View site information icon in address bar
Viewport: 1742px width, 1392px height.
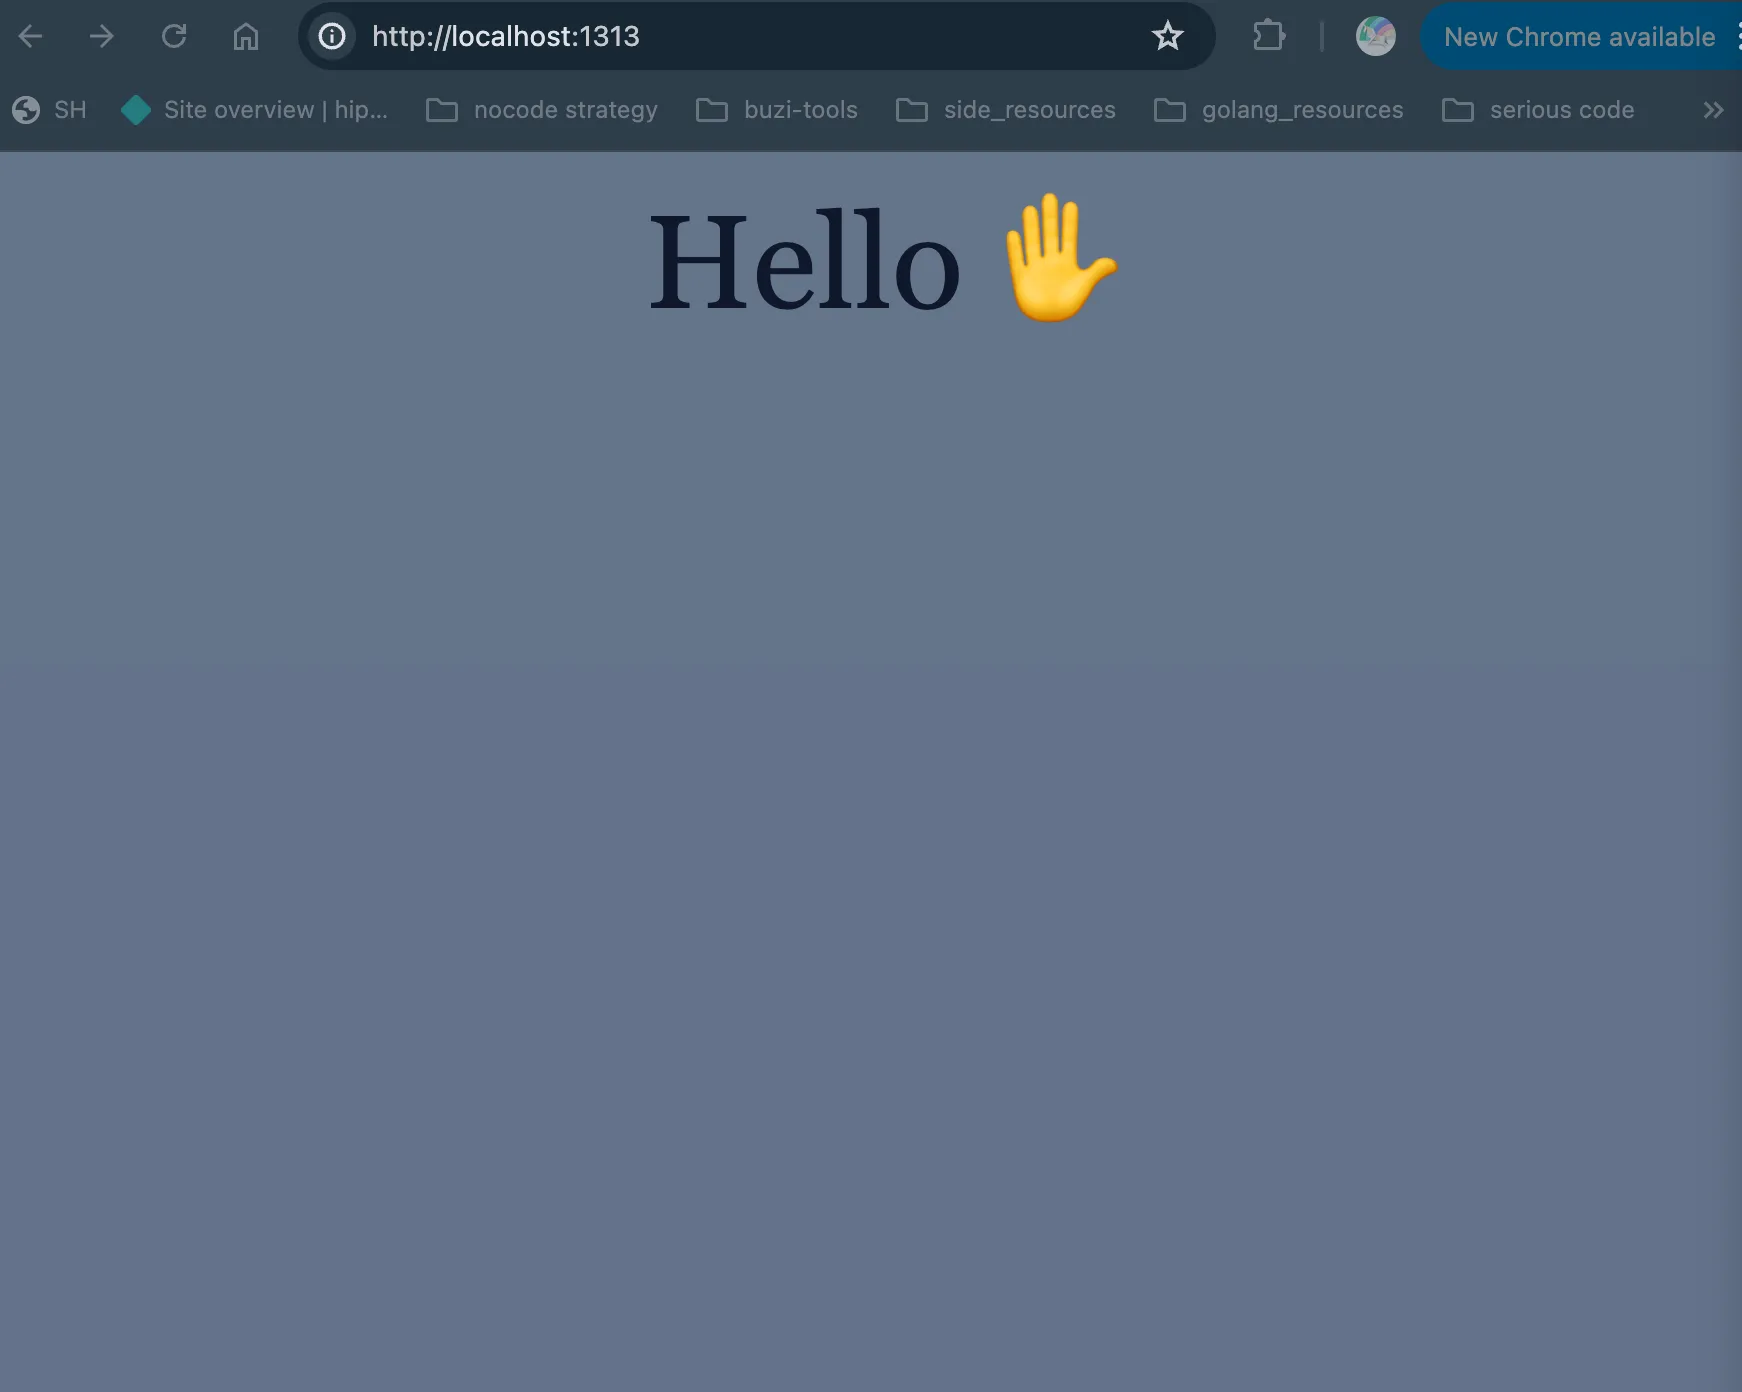click(x=332, y=37)
